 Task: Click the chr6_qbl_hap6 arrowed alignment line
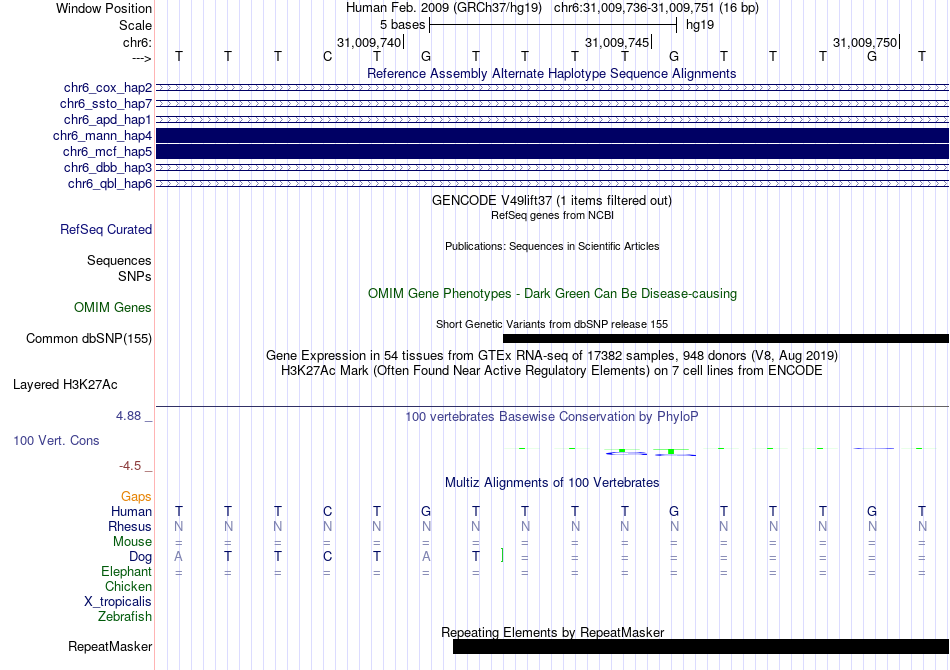coord(553,184)
